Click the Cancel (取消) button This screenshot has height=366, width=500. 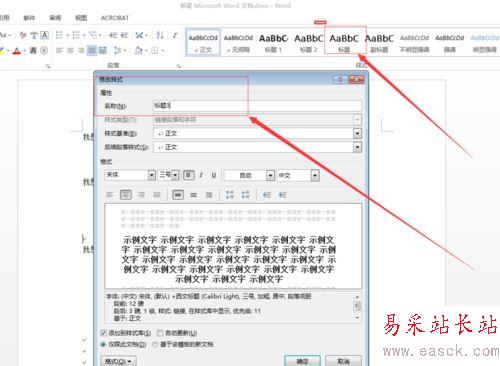[x=343, y=361]
